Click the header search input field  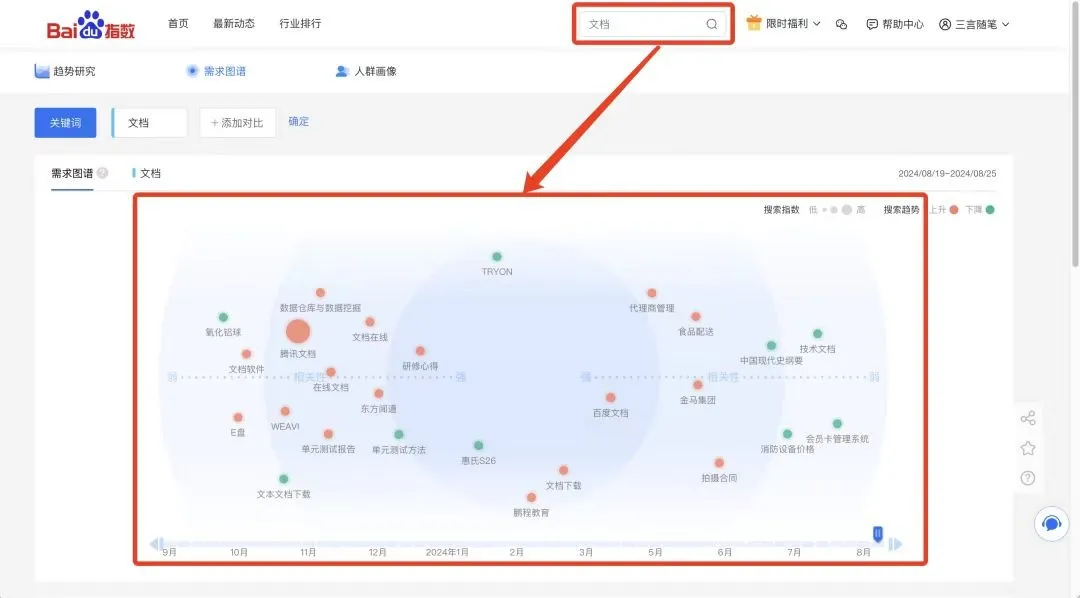(x=652, y=24)
